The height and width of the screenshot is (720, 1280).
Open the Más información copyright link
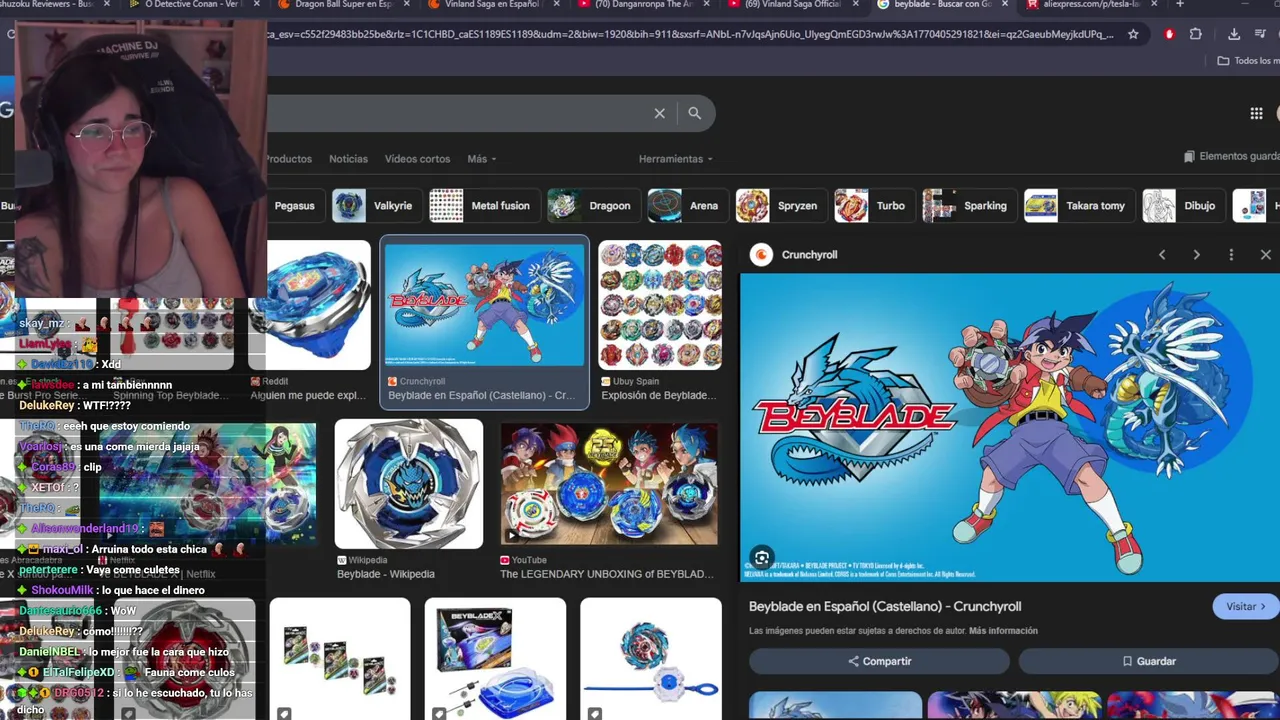pyautogui.click(x=1003, y=631)
